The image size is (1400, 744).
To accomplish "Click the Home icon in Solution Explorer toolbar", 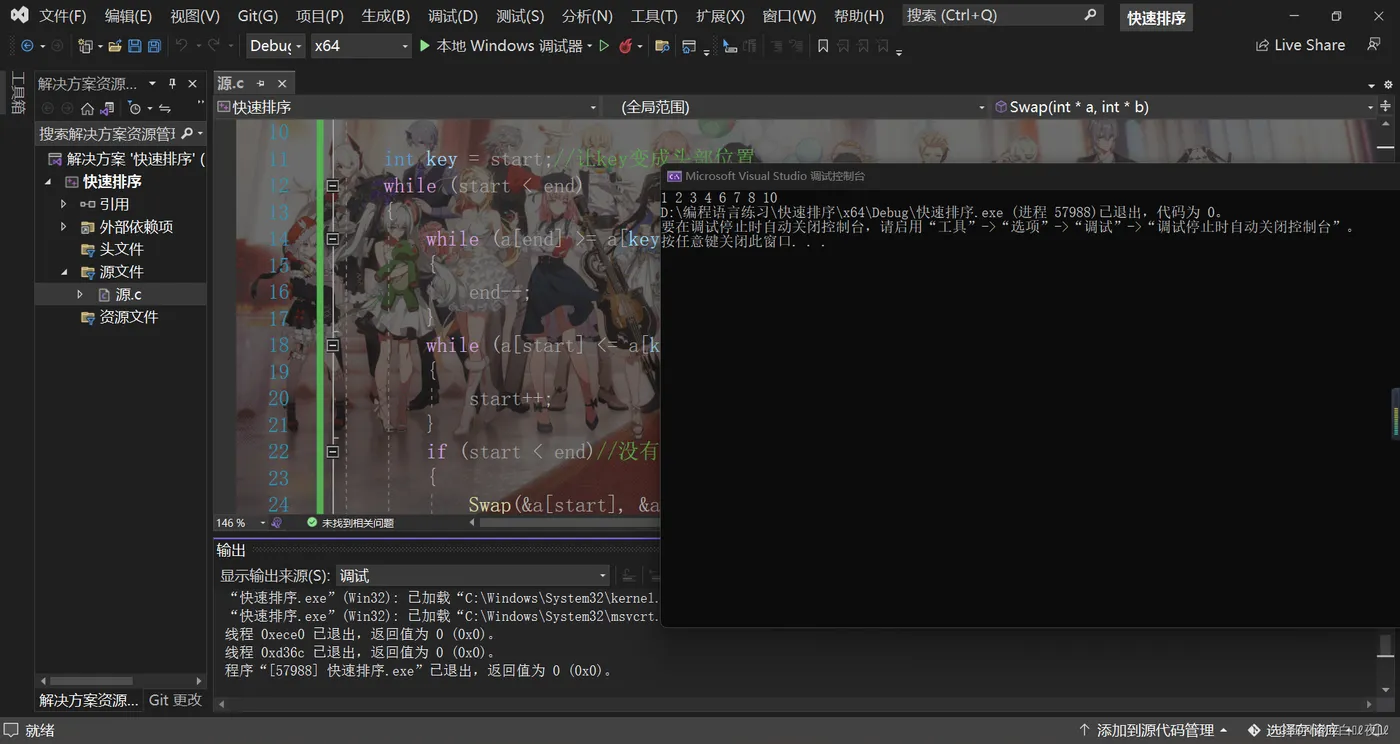I will (87, 108).
